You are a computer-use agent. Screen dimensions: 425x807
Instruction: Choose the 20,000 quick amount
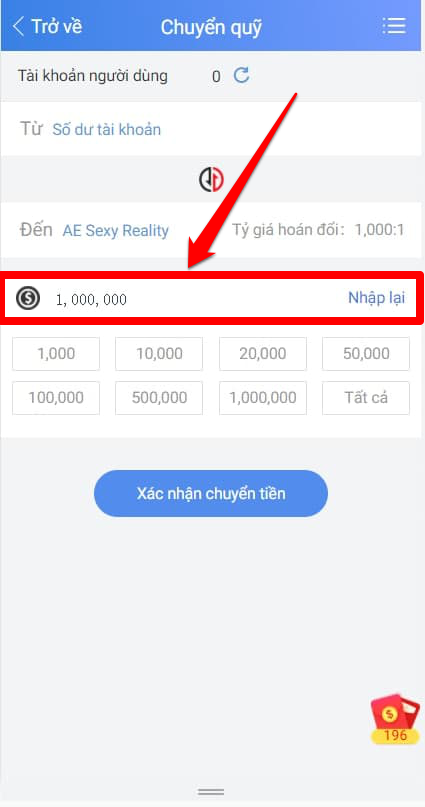pyautogui.click(x=263, y=354)
